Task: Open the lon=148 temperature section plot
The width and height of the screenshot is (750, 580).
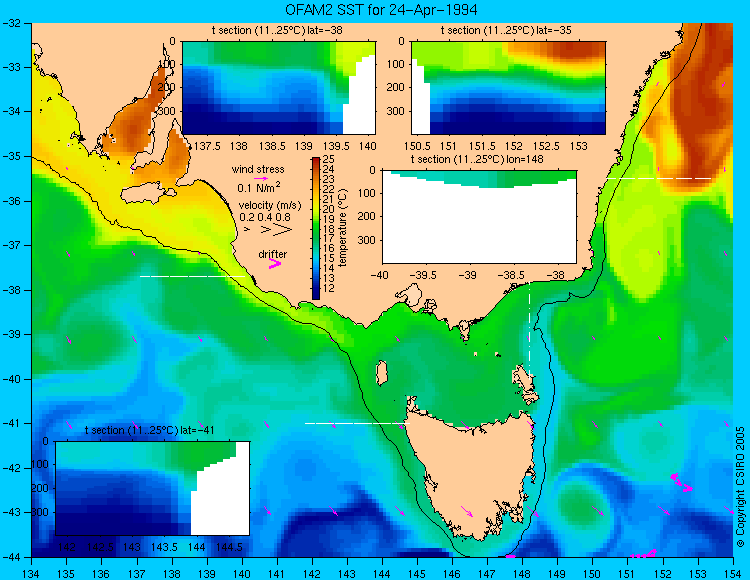Action: [x=479, y=217]
